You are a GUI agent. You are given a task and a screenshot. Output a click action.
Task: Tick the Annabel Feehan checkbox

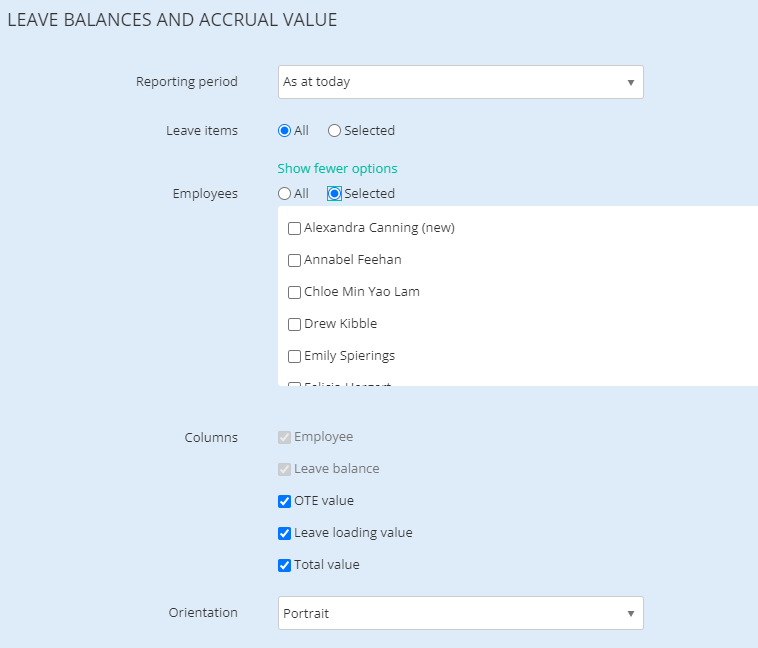tap(294, 260)
